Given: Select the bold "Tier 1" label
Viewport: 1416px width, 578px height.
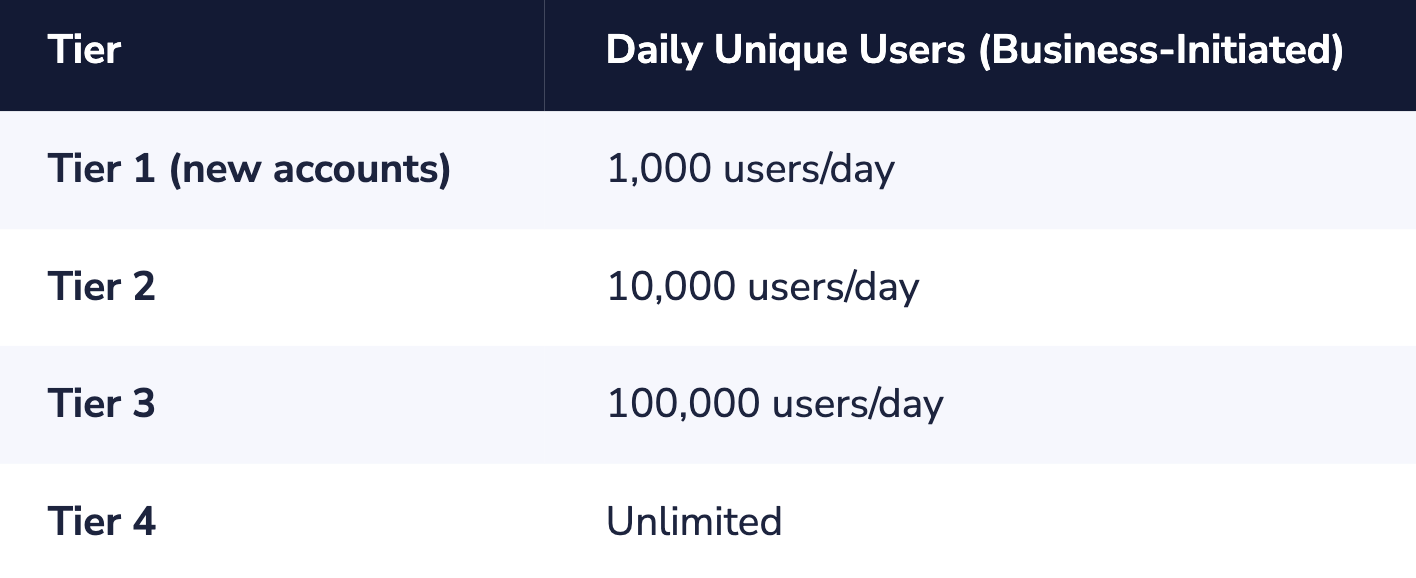Looking at the screenshot, I should [x=101, y=170].
